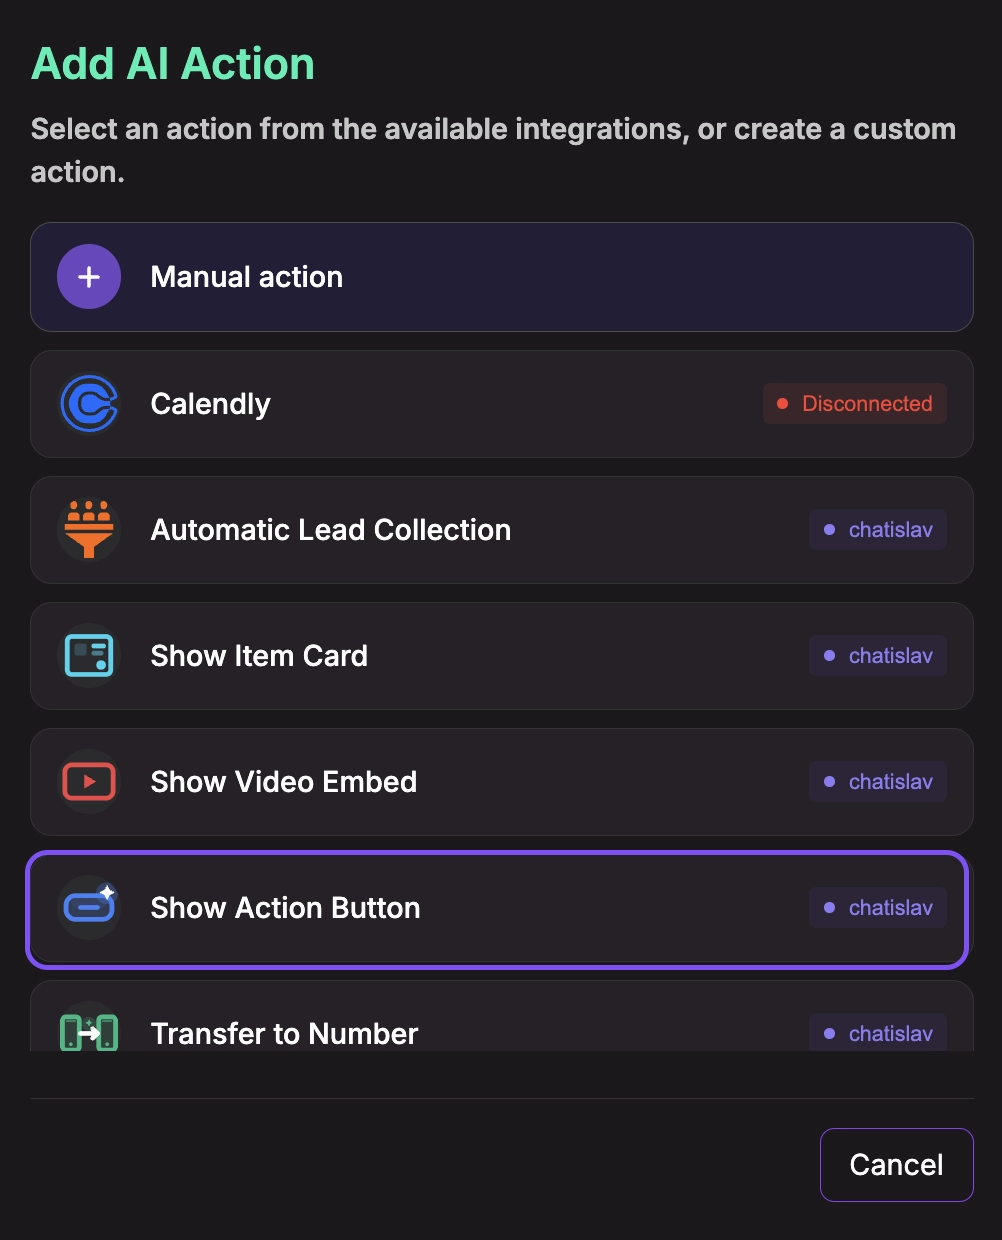
Task: Click the chatislav badge on Automatic Lead Collection
Action: click(877, 529)
